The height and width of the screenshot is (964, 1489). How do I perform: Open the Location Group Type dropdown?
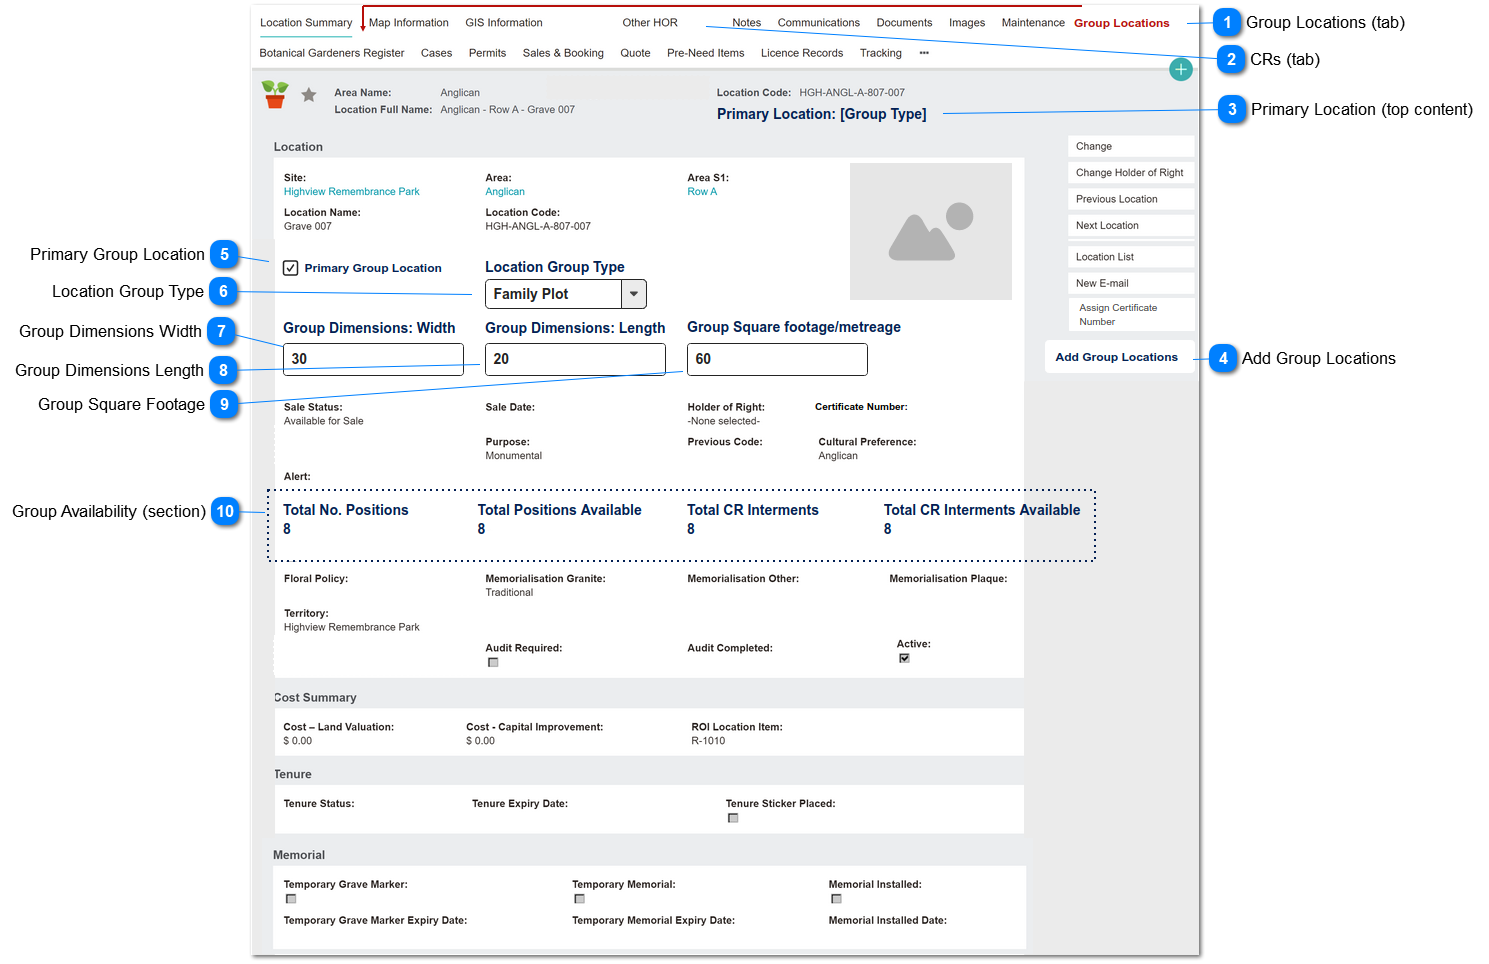coord(566,294)
